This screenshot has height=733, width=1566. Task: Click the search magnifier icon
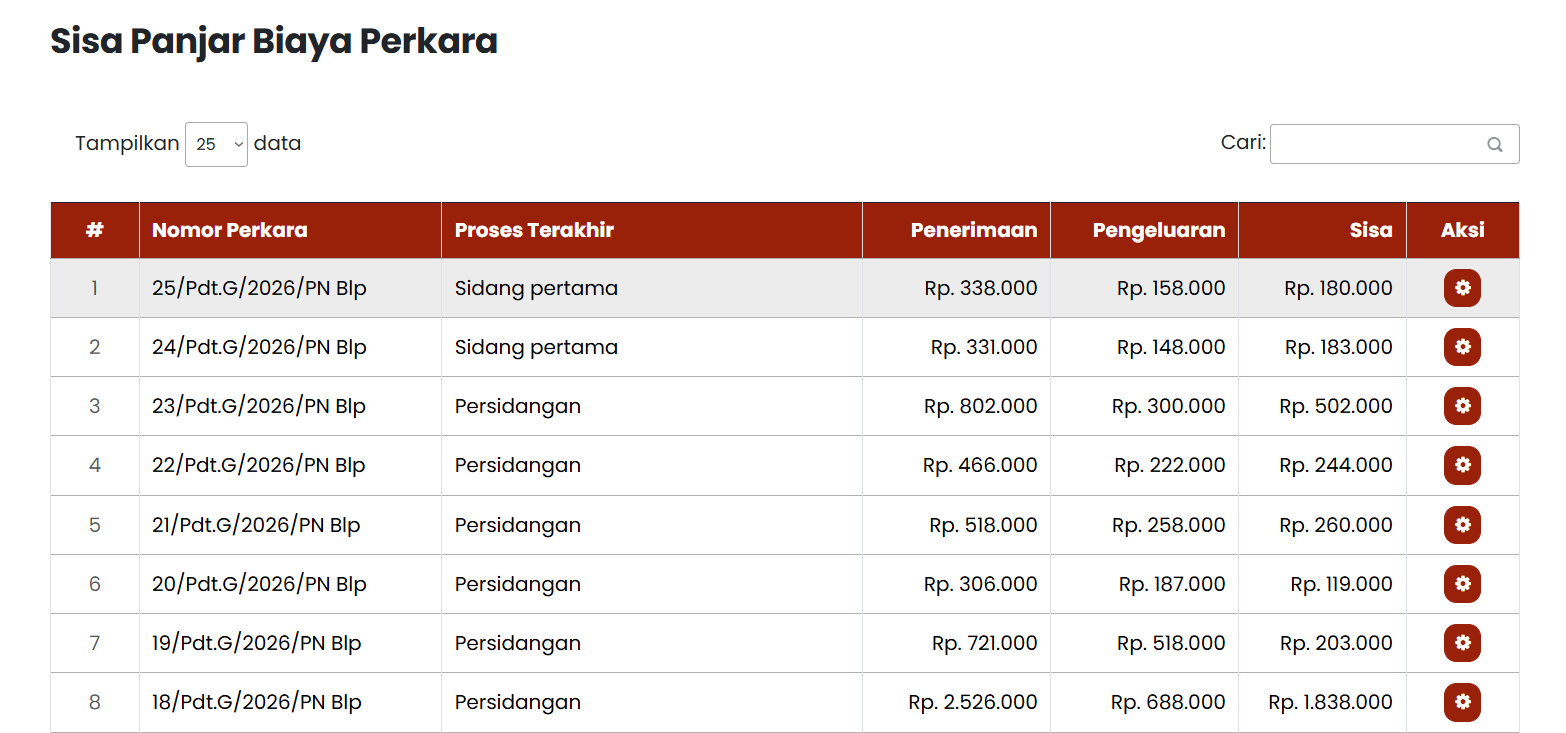click(1495, 144)
